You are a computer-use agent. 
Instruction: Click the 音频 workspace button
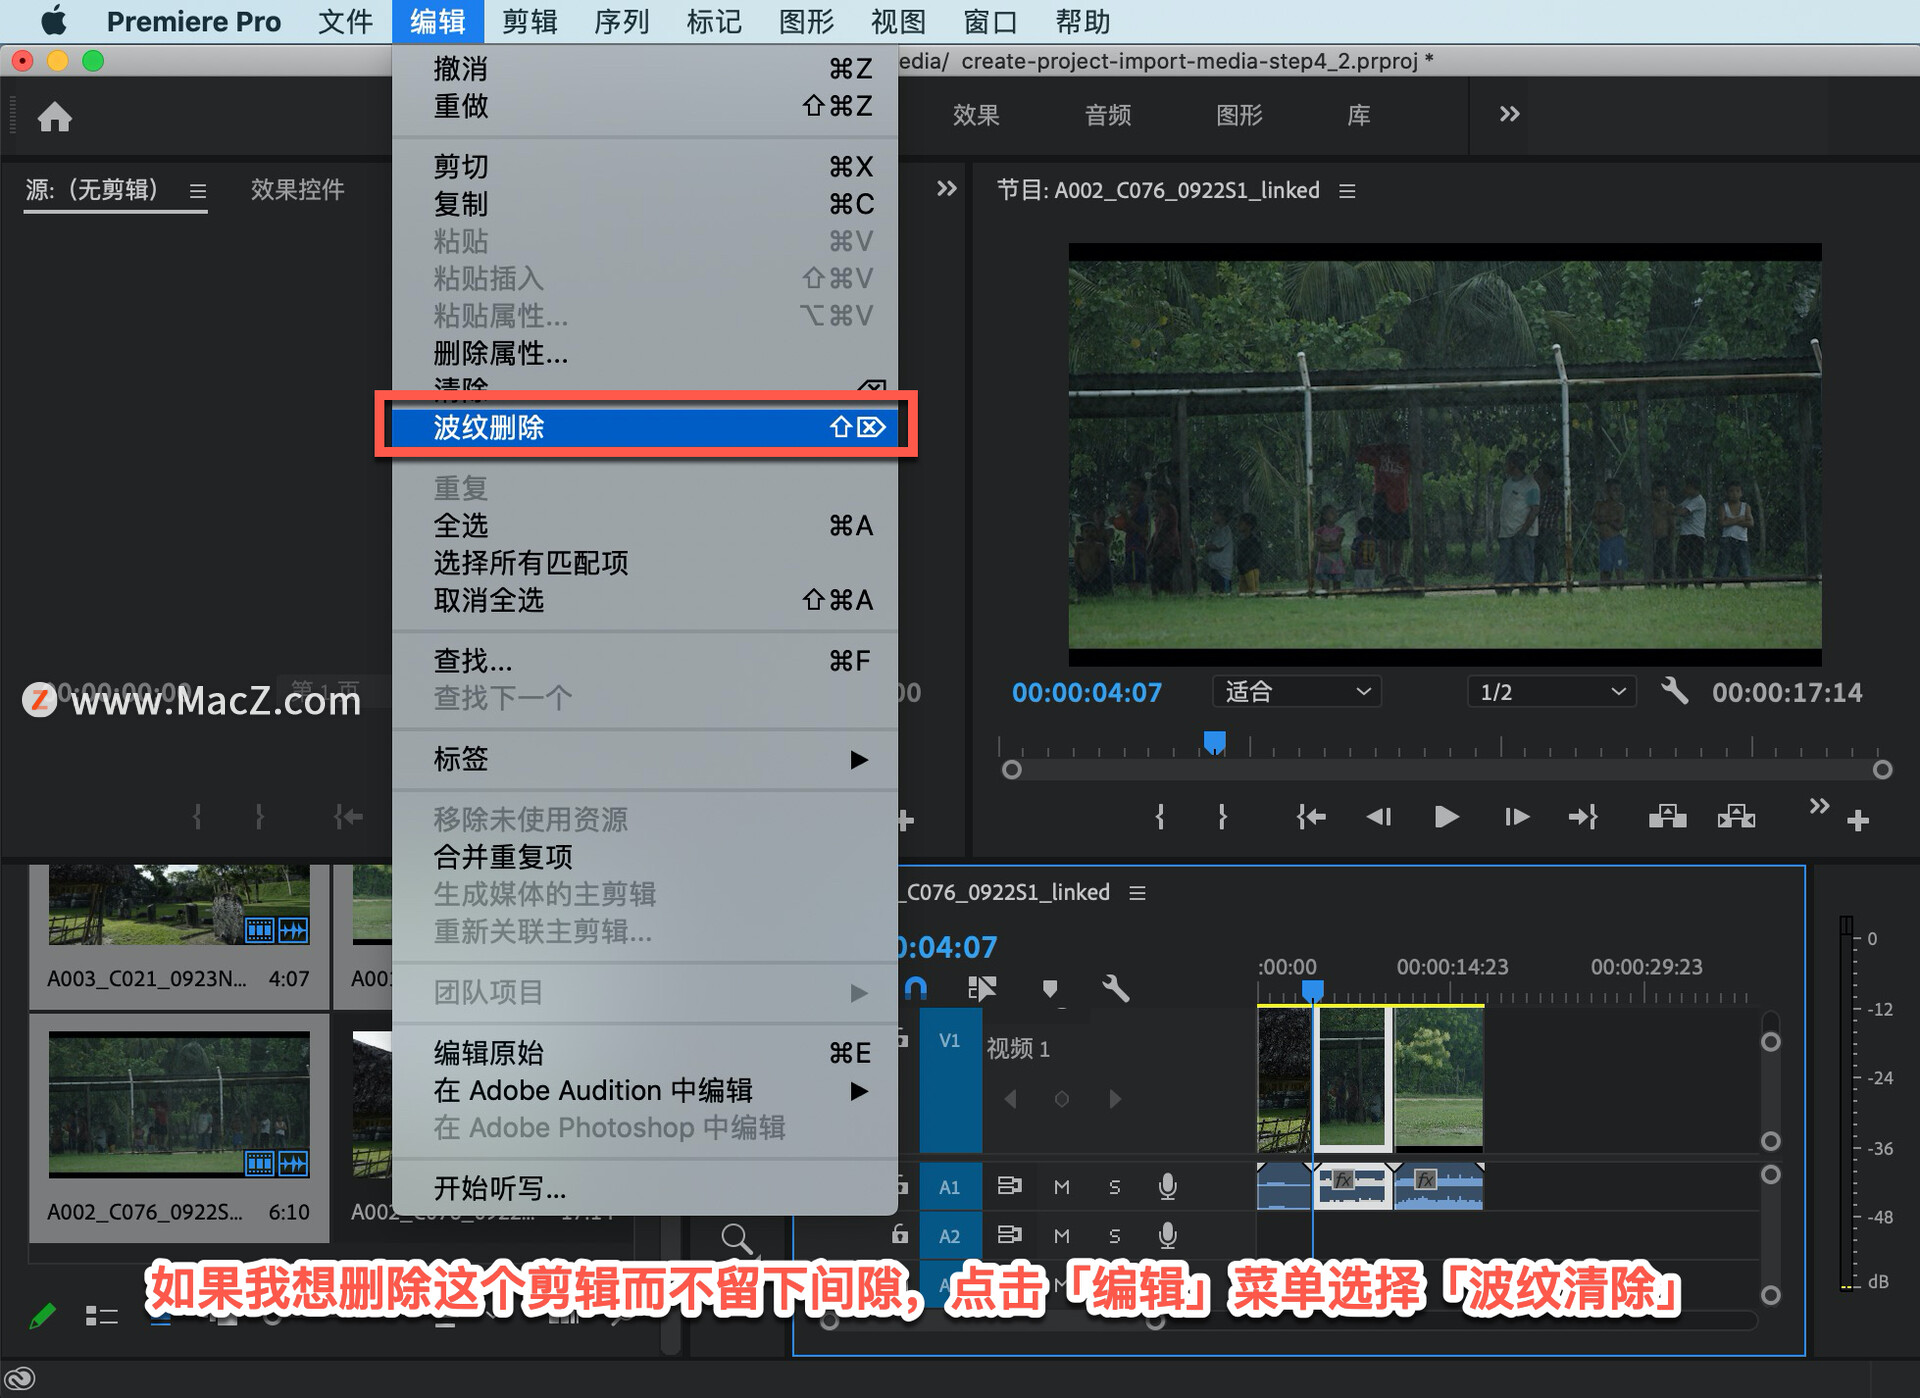[1108, 115]
